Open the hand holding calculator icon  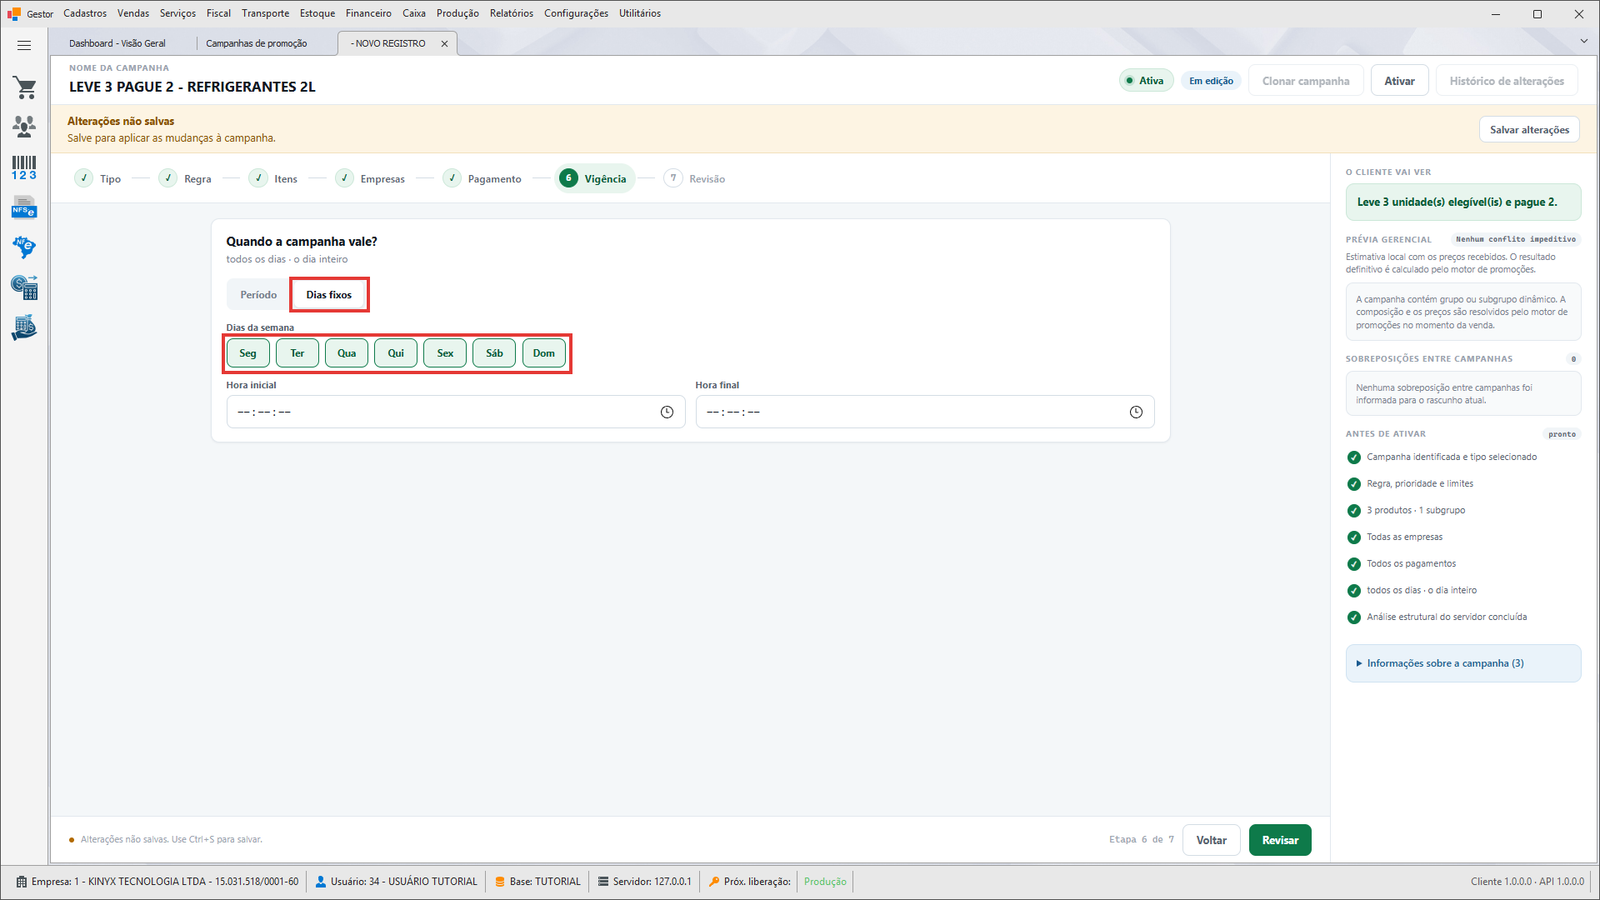[x=24, y=328]
